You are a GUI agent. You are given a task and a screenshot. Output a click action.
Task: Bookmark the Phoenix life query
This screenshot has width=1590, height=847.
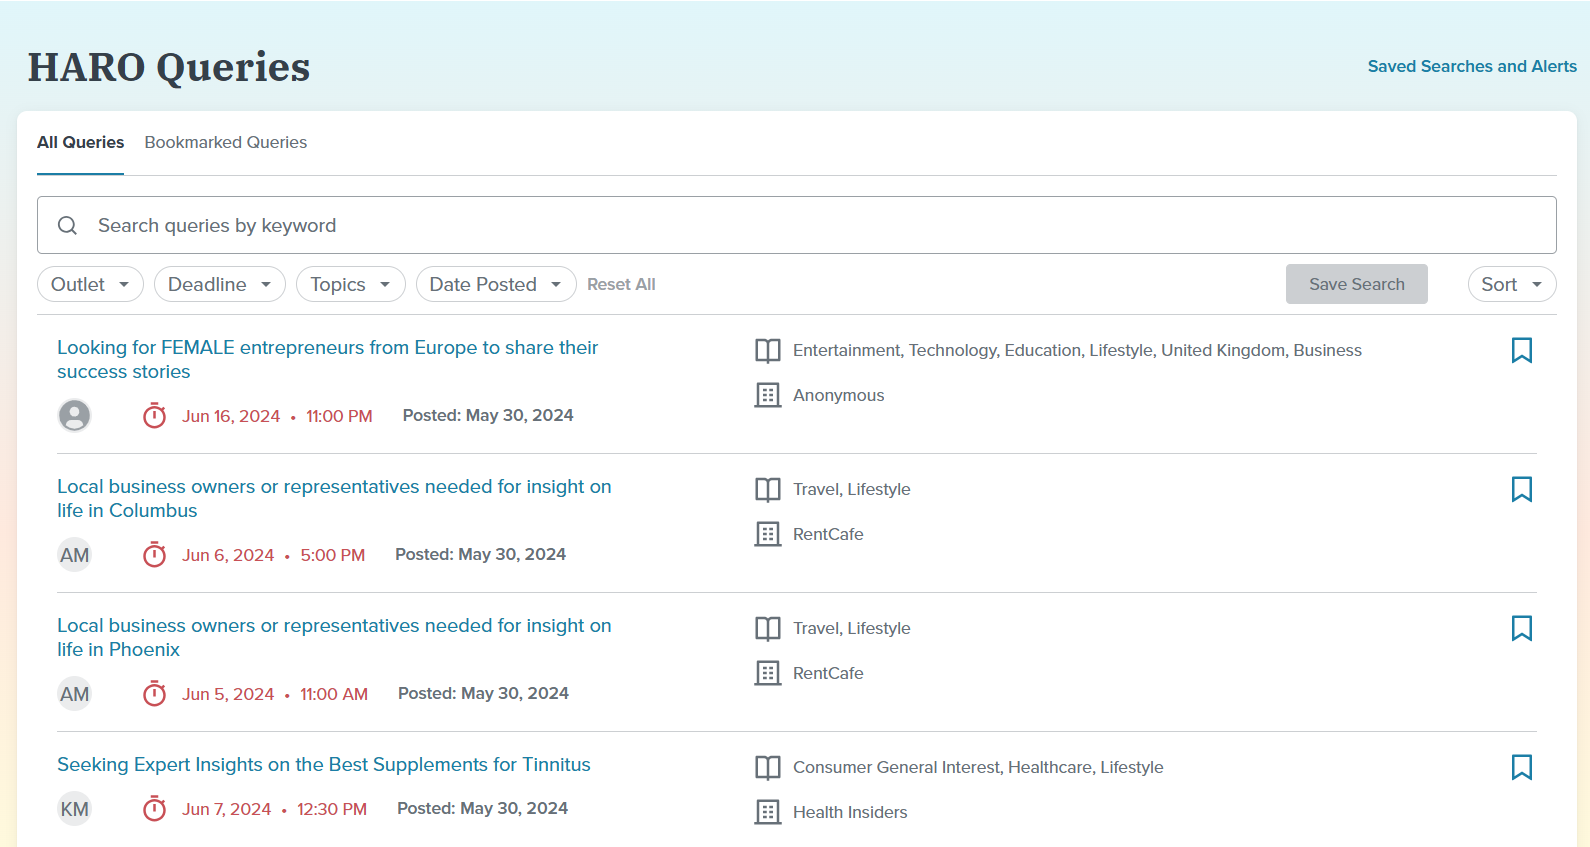point(1521,628)
